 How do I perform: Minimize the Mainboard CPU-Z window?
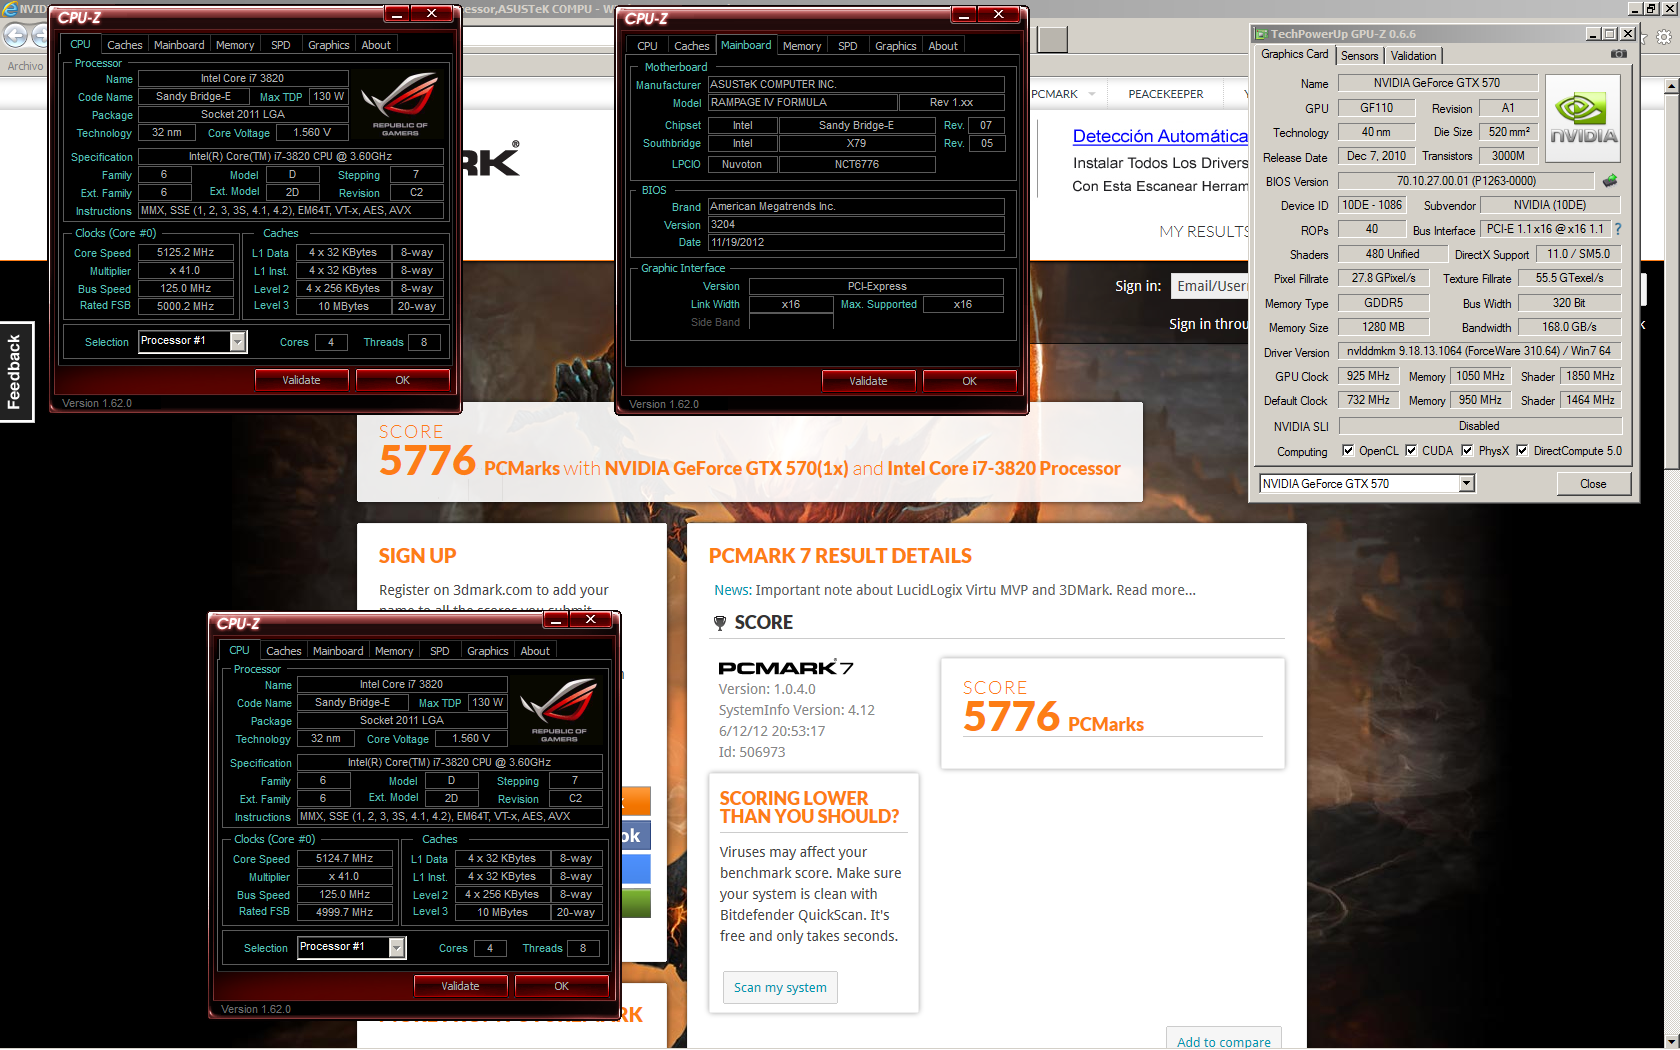(964, 15)
